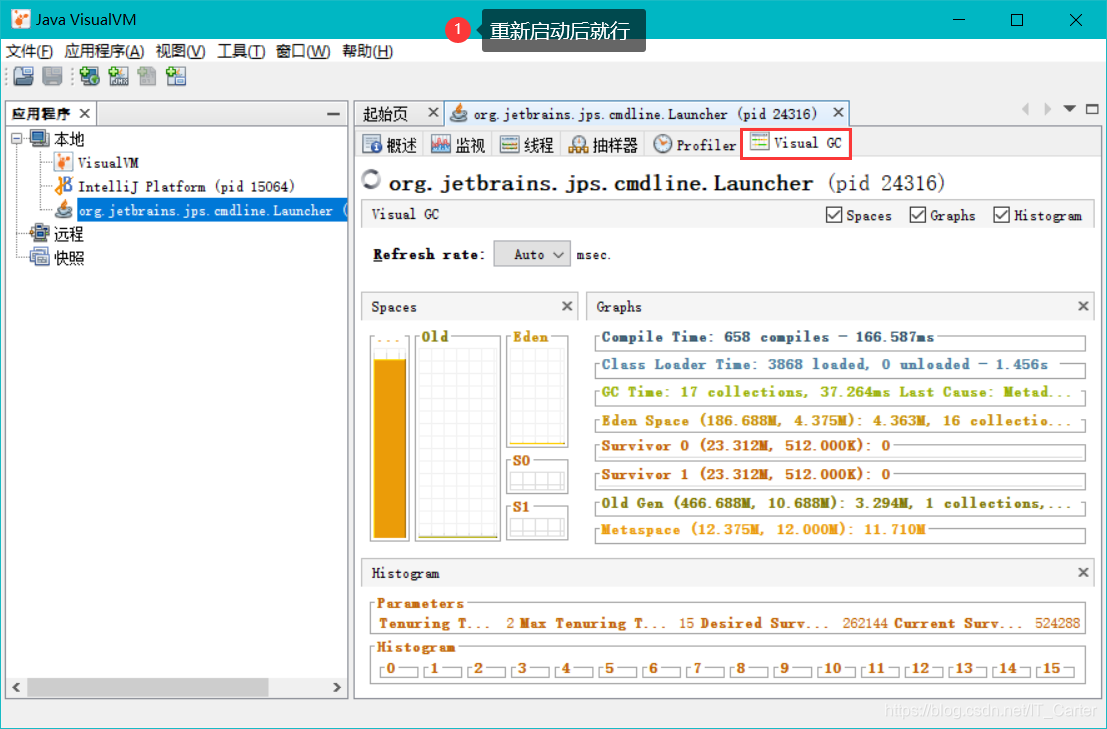Open the document list dropdown arrow
1107x729 pixels.
tap(1070, 109)
